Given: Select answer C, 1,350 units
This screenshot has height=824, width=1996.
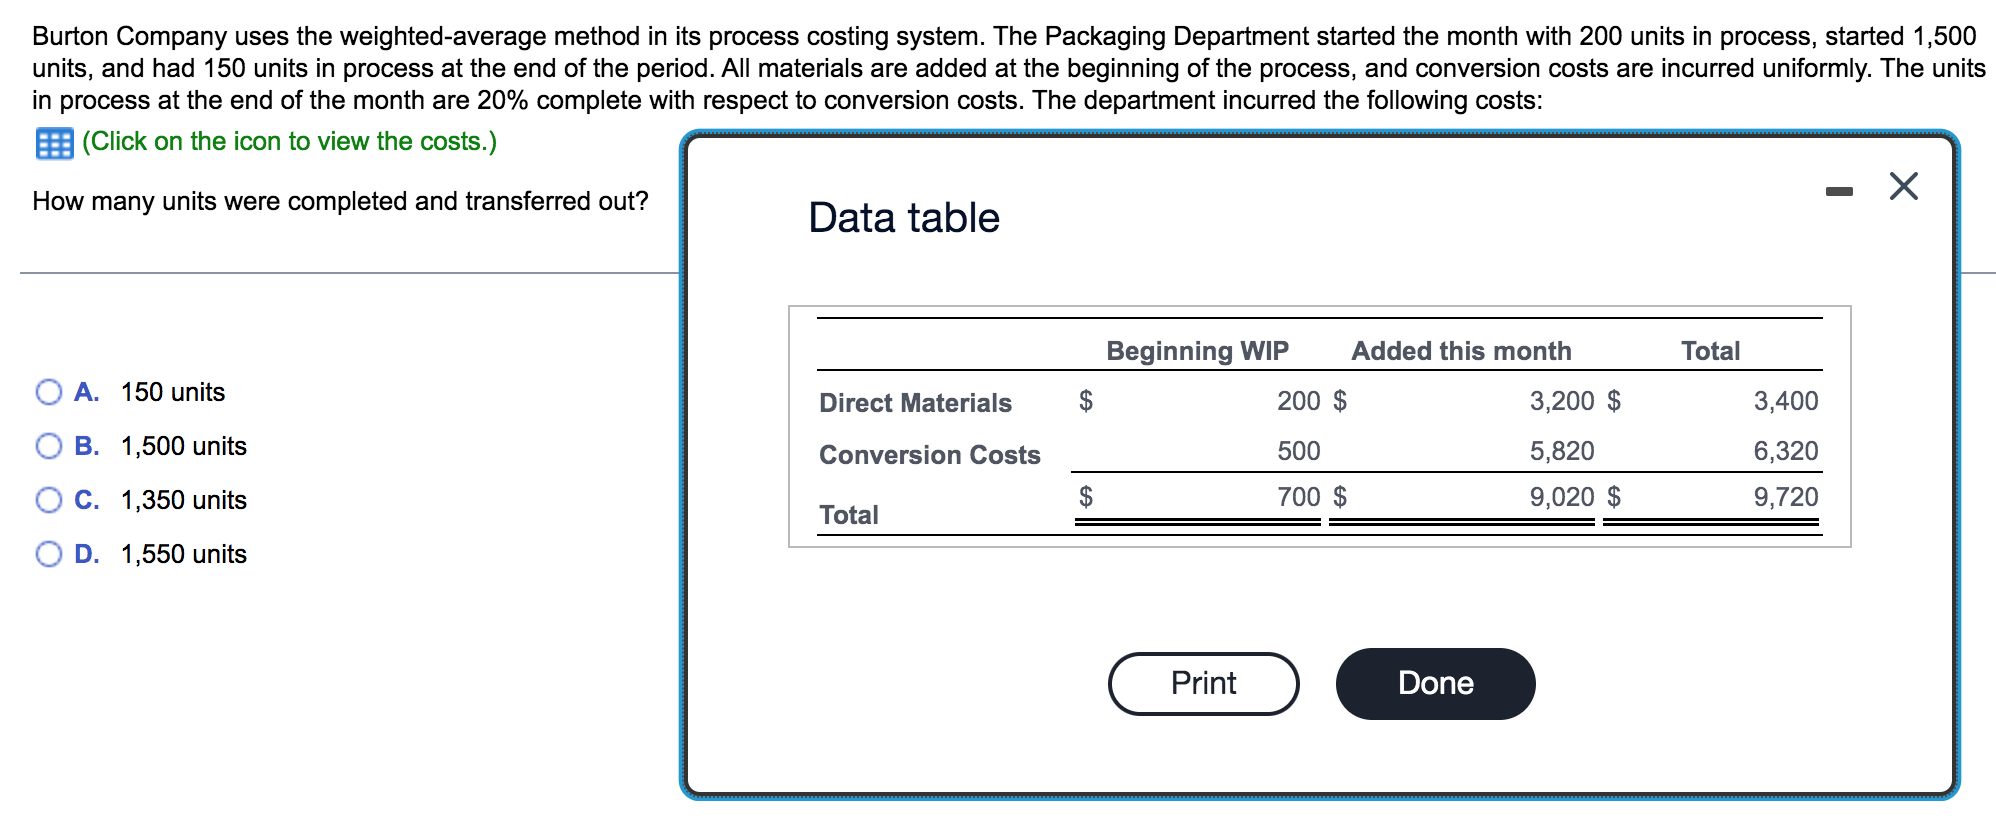Looking at the screenshot, I should (47, 500).
